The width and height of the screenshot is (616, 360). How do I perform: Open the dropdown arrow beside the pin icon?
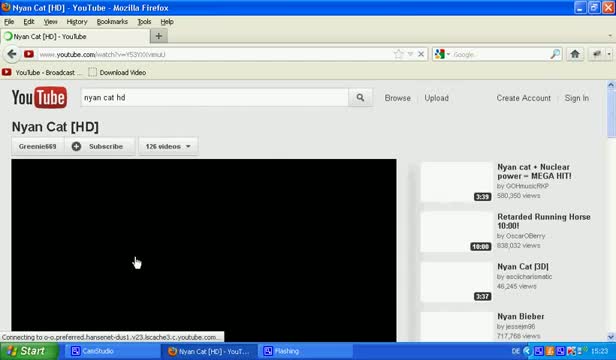coord(609,54)
